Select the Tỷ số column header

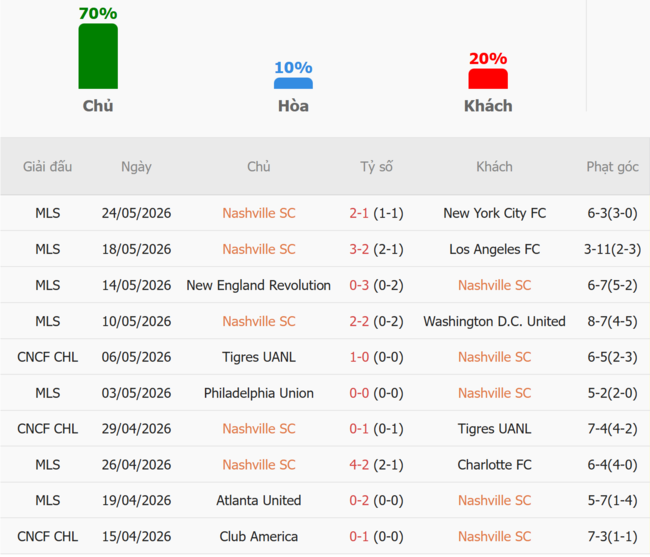point(376,167)
